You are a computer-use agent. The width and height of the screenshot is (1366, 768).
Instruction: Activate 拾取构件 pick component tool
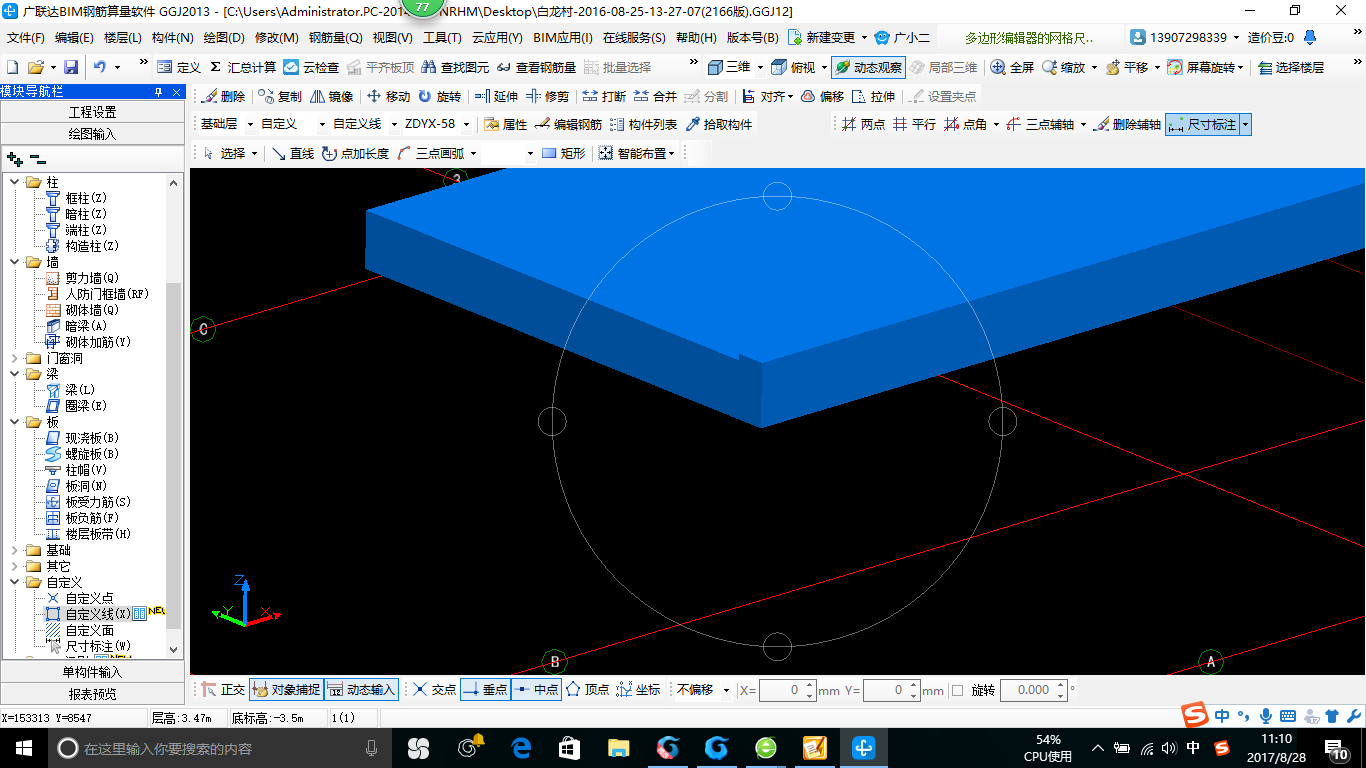[x=719, y=125]
